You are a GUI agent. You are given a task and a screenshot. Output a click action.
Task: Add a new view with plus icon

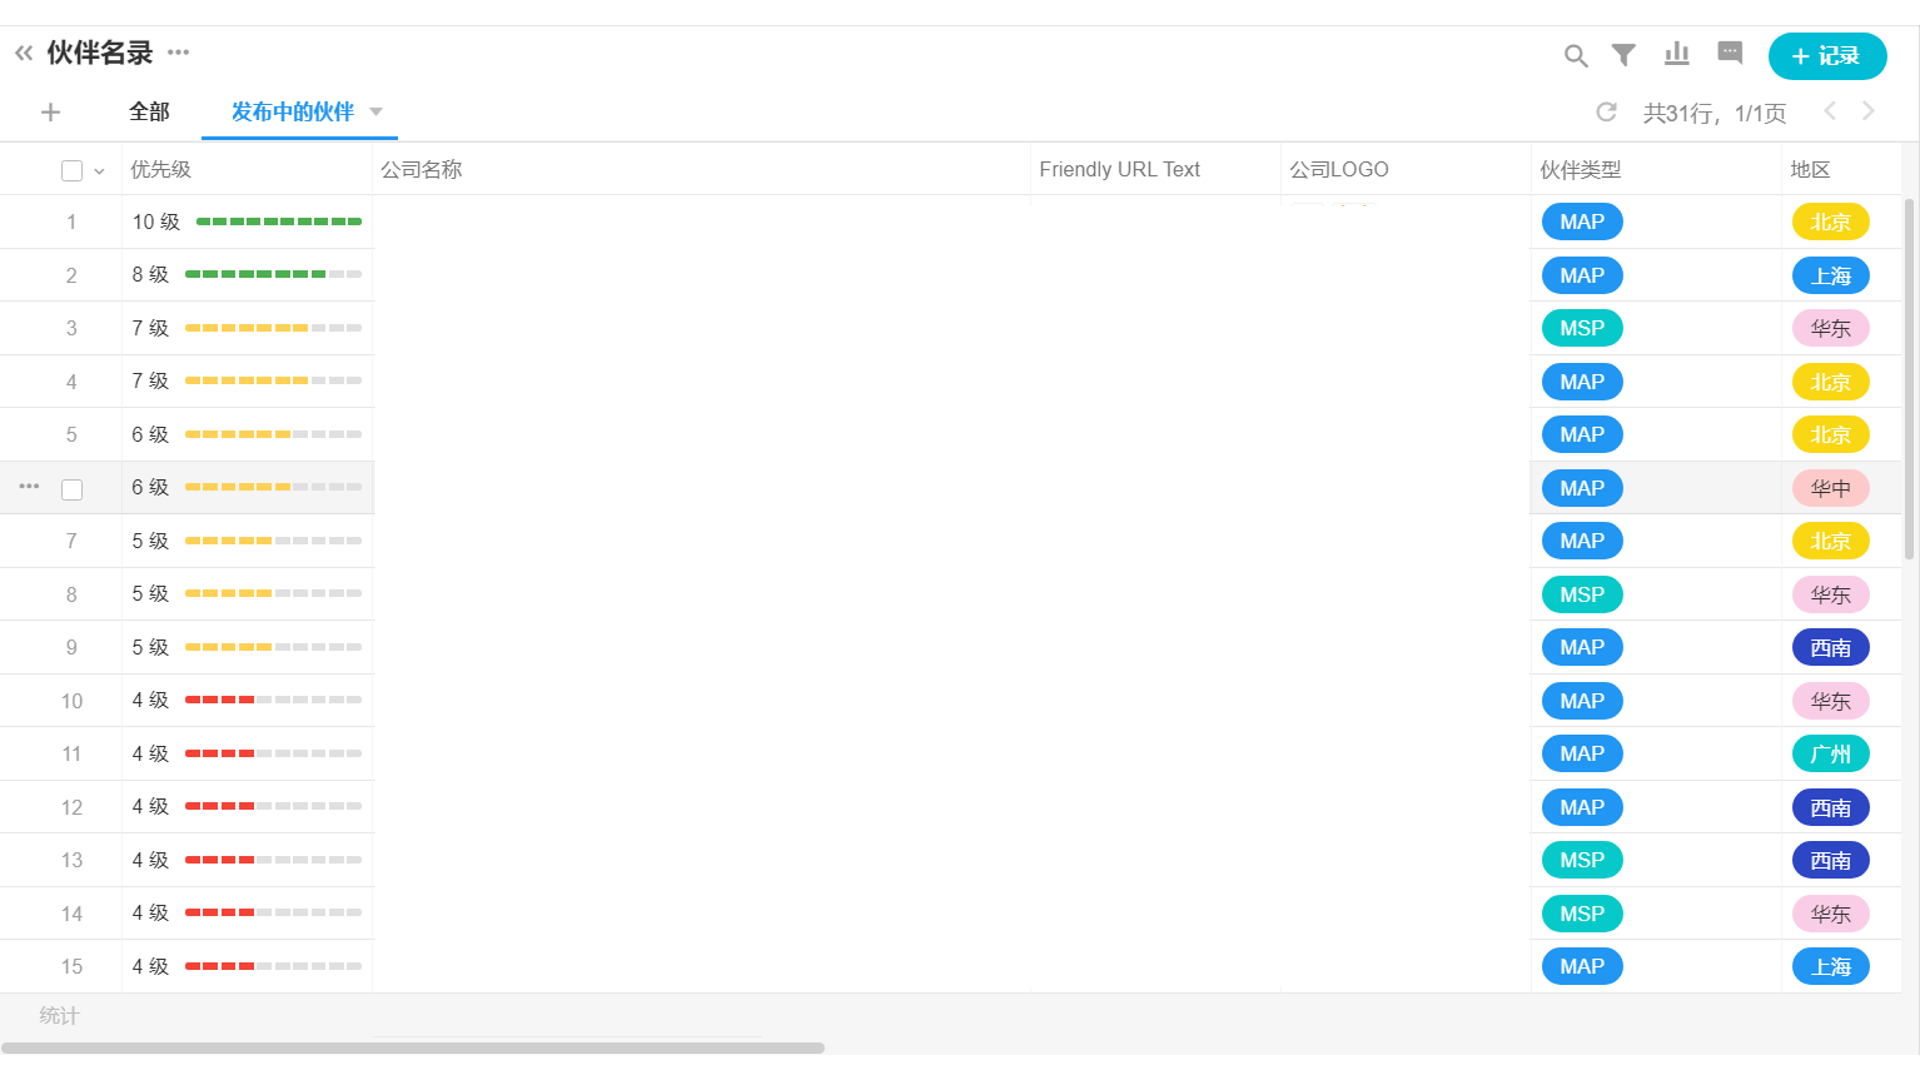coord(50,112)
